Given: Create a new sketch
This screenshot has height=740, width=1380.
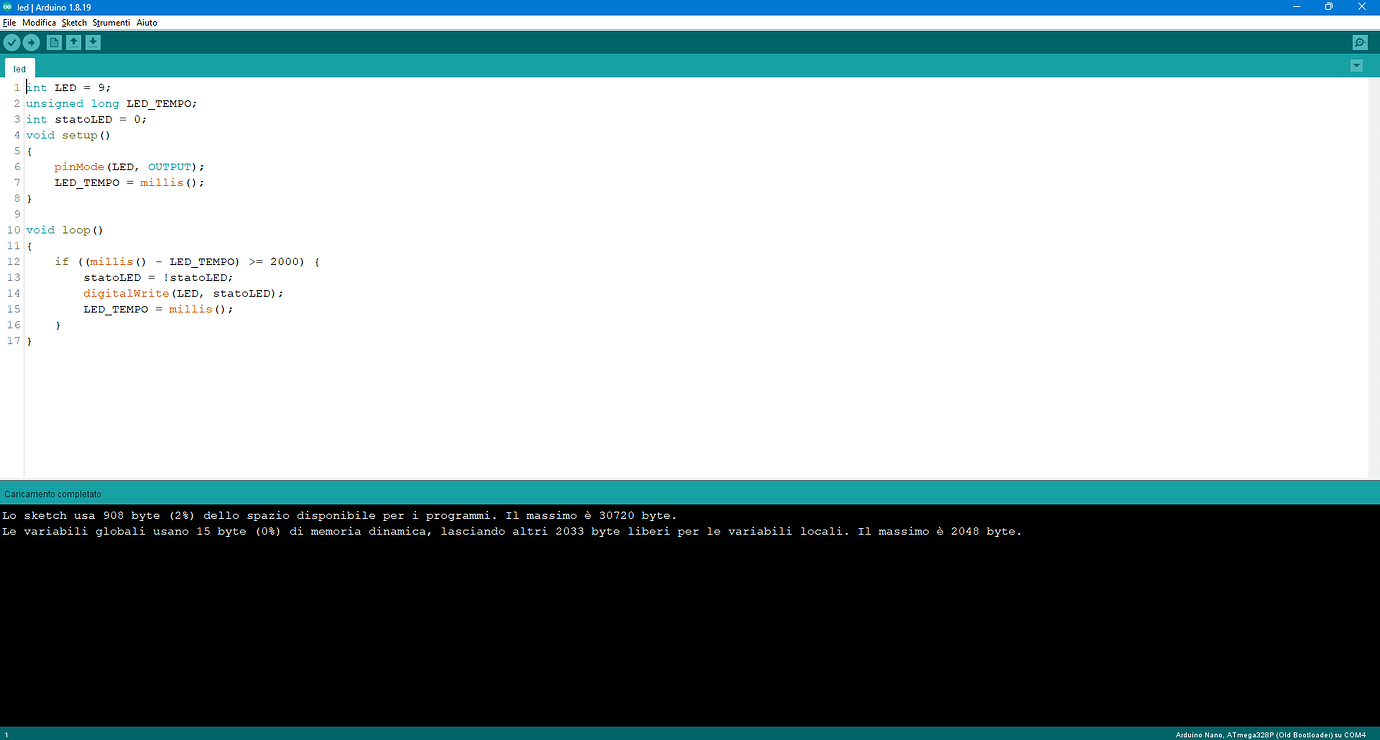Looking at the screenshot, I should pos(52,42).
